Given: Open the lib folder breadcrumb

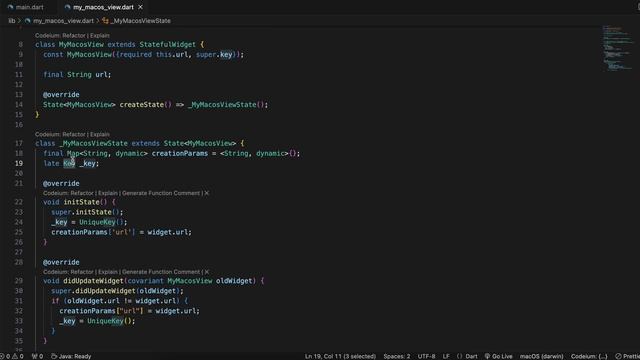Looking at the screenshot, I should point(12,21).
